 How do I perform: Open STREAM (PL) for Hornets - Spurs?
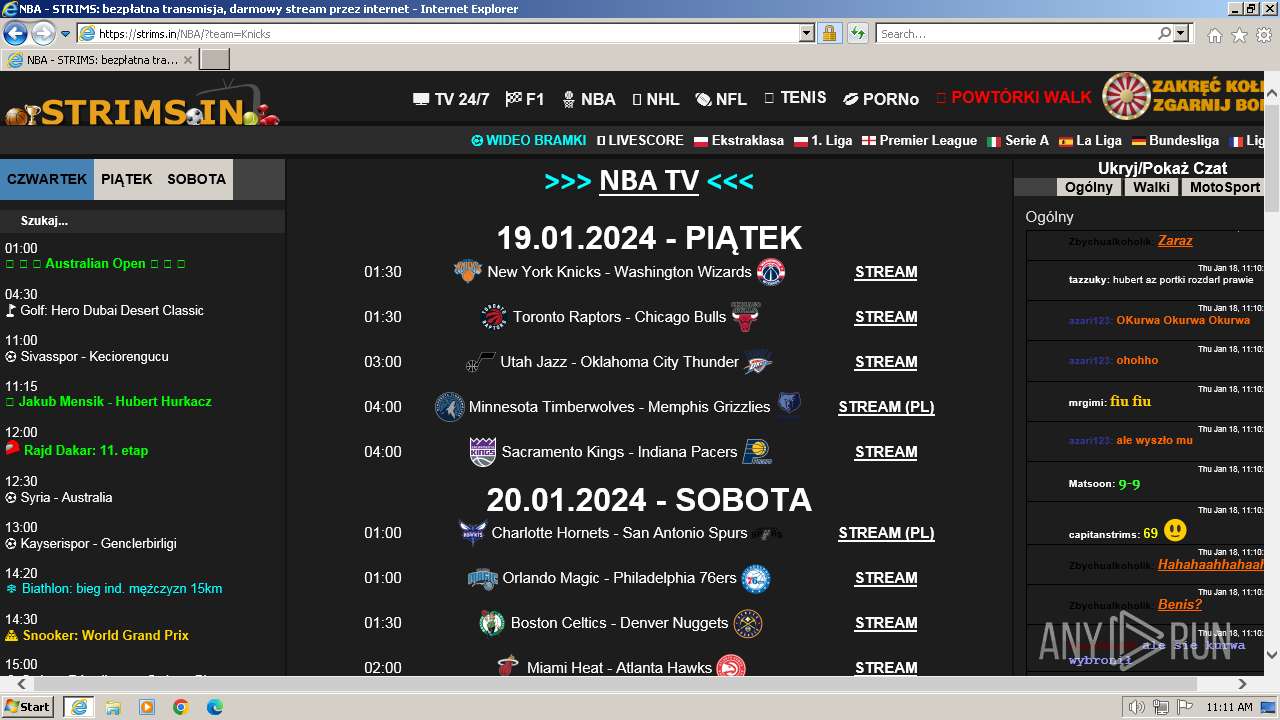(x=886, y=533)
